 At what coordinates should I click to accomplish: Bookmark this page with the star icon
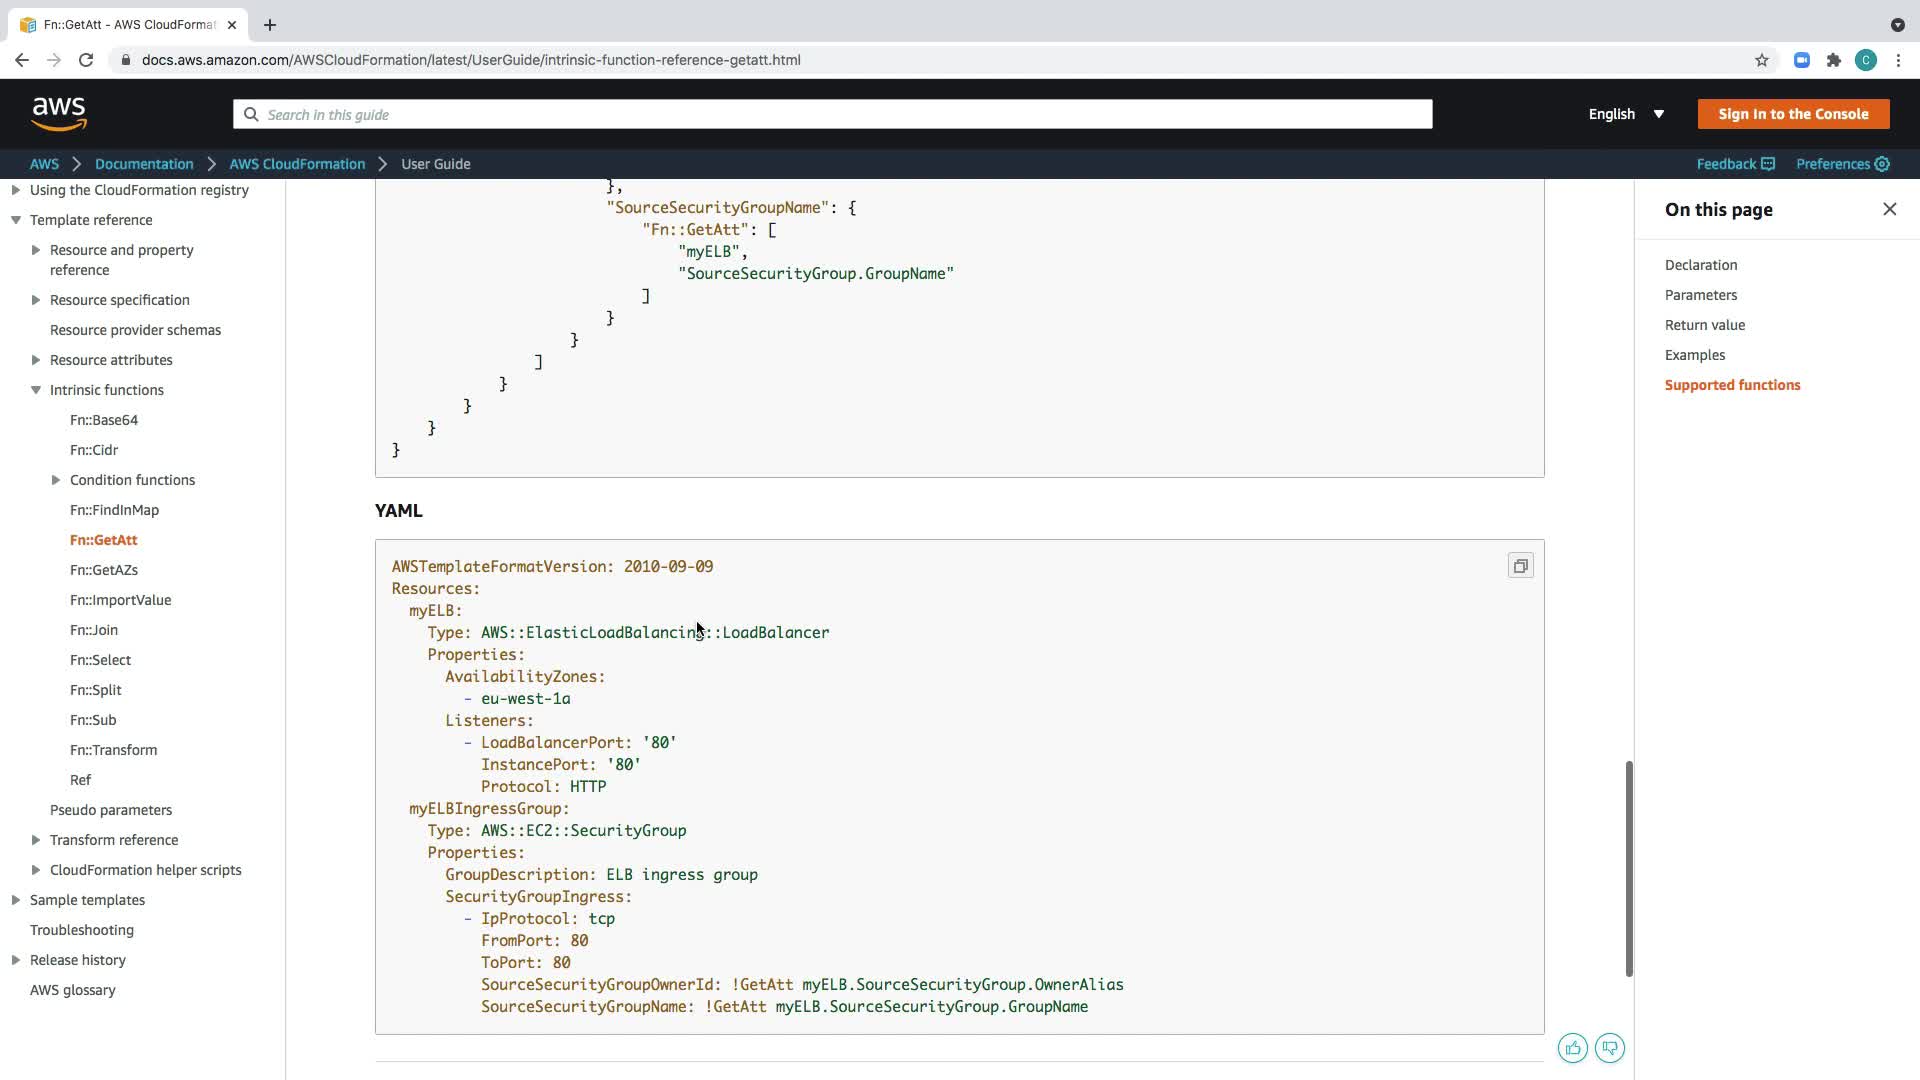tap(1761, 60)
